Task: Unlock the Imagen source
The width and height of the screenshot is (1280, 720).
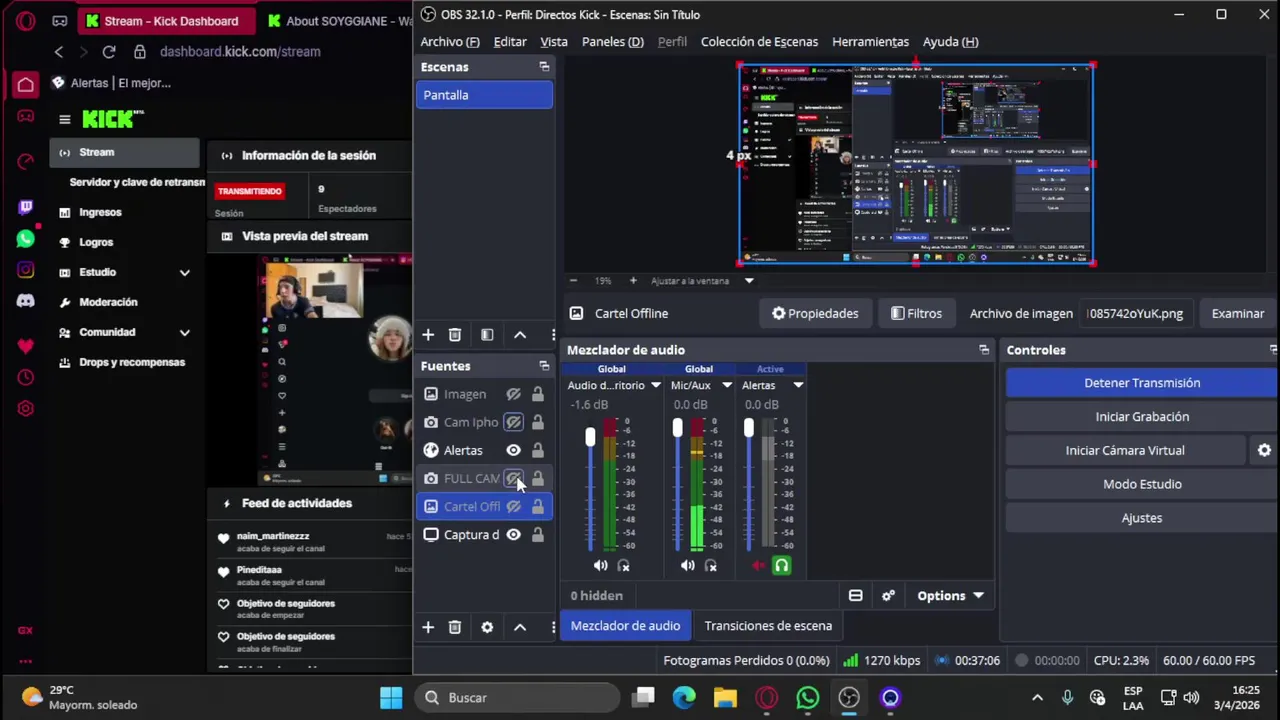Action: pos(538,394)
